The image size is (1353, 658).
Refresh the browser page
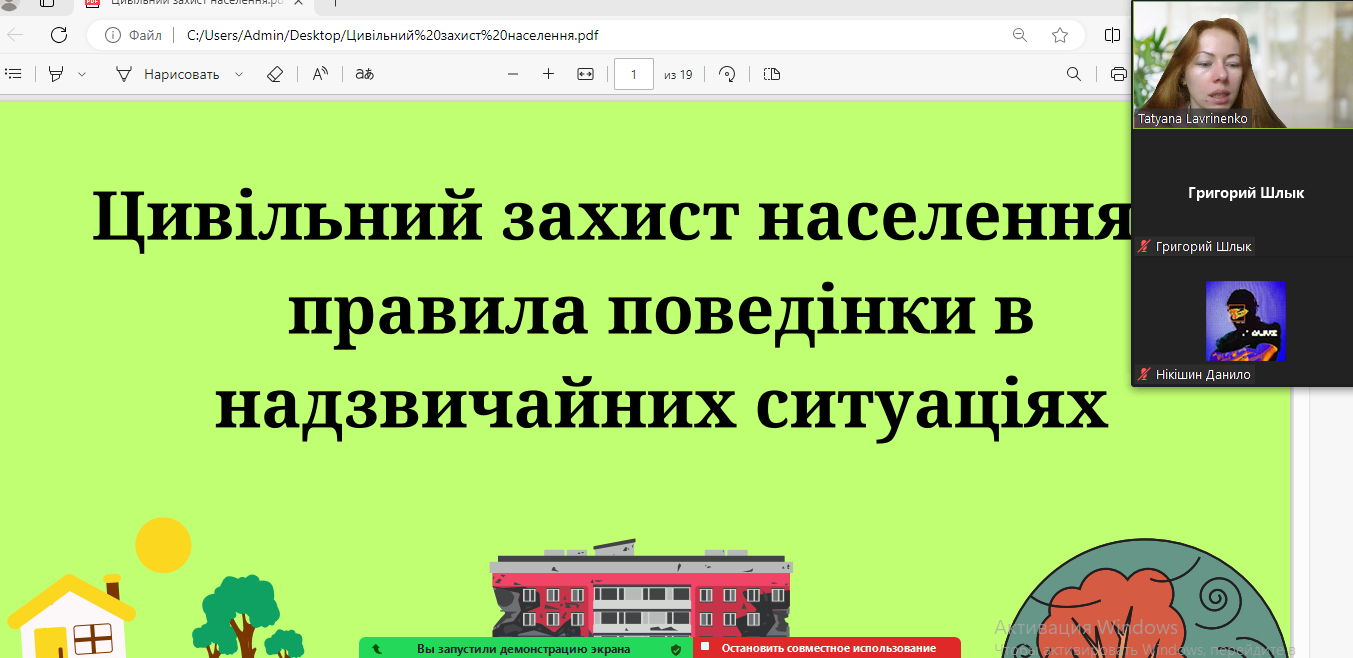click(59, 35)
